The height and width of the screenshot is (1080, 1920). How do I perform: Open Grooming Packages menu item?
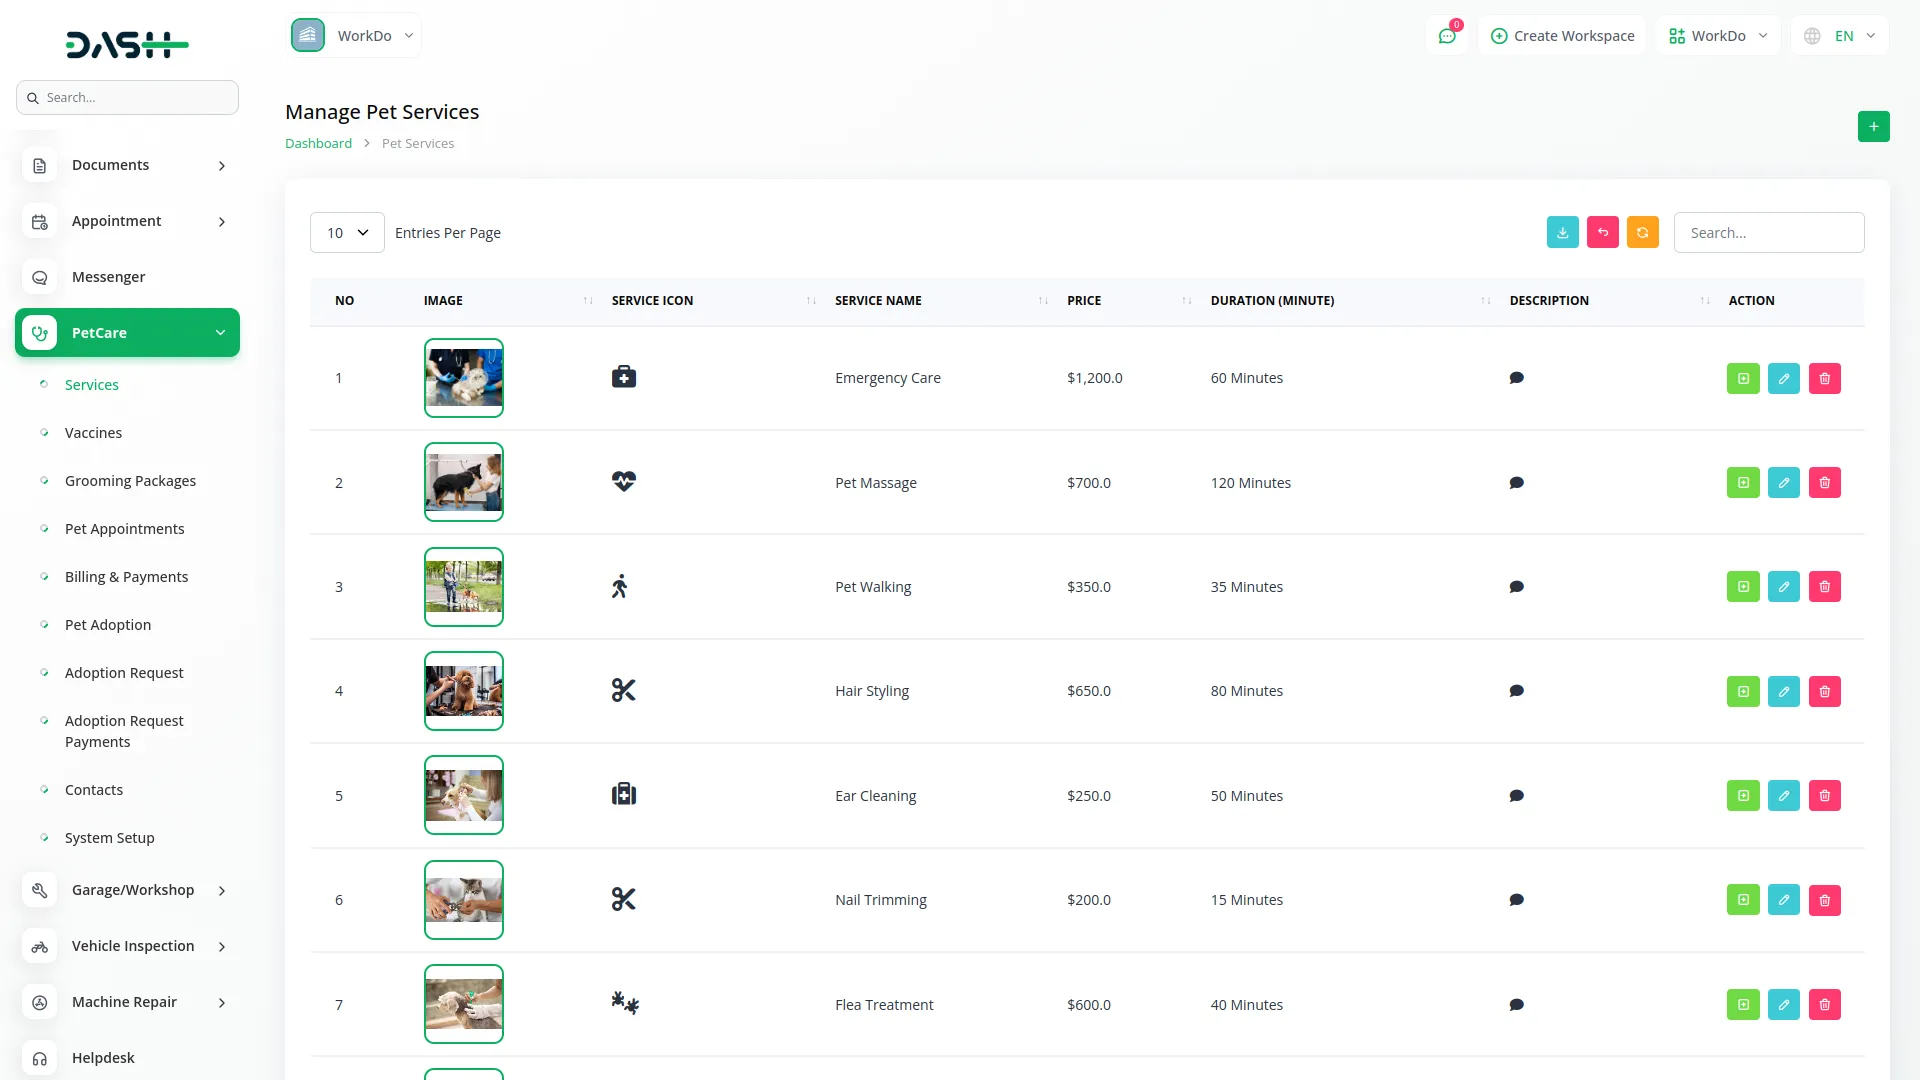click(x=130, y=481)
